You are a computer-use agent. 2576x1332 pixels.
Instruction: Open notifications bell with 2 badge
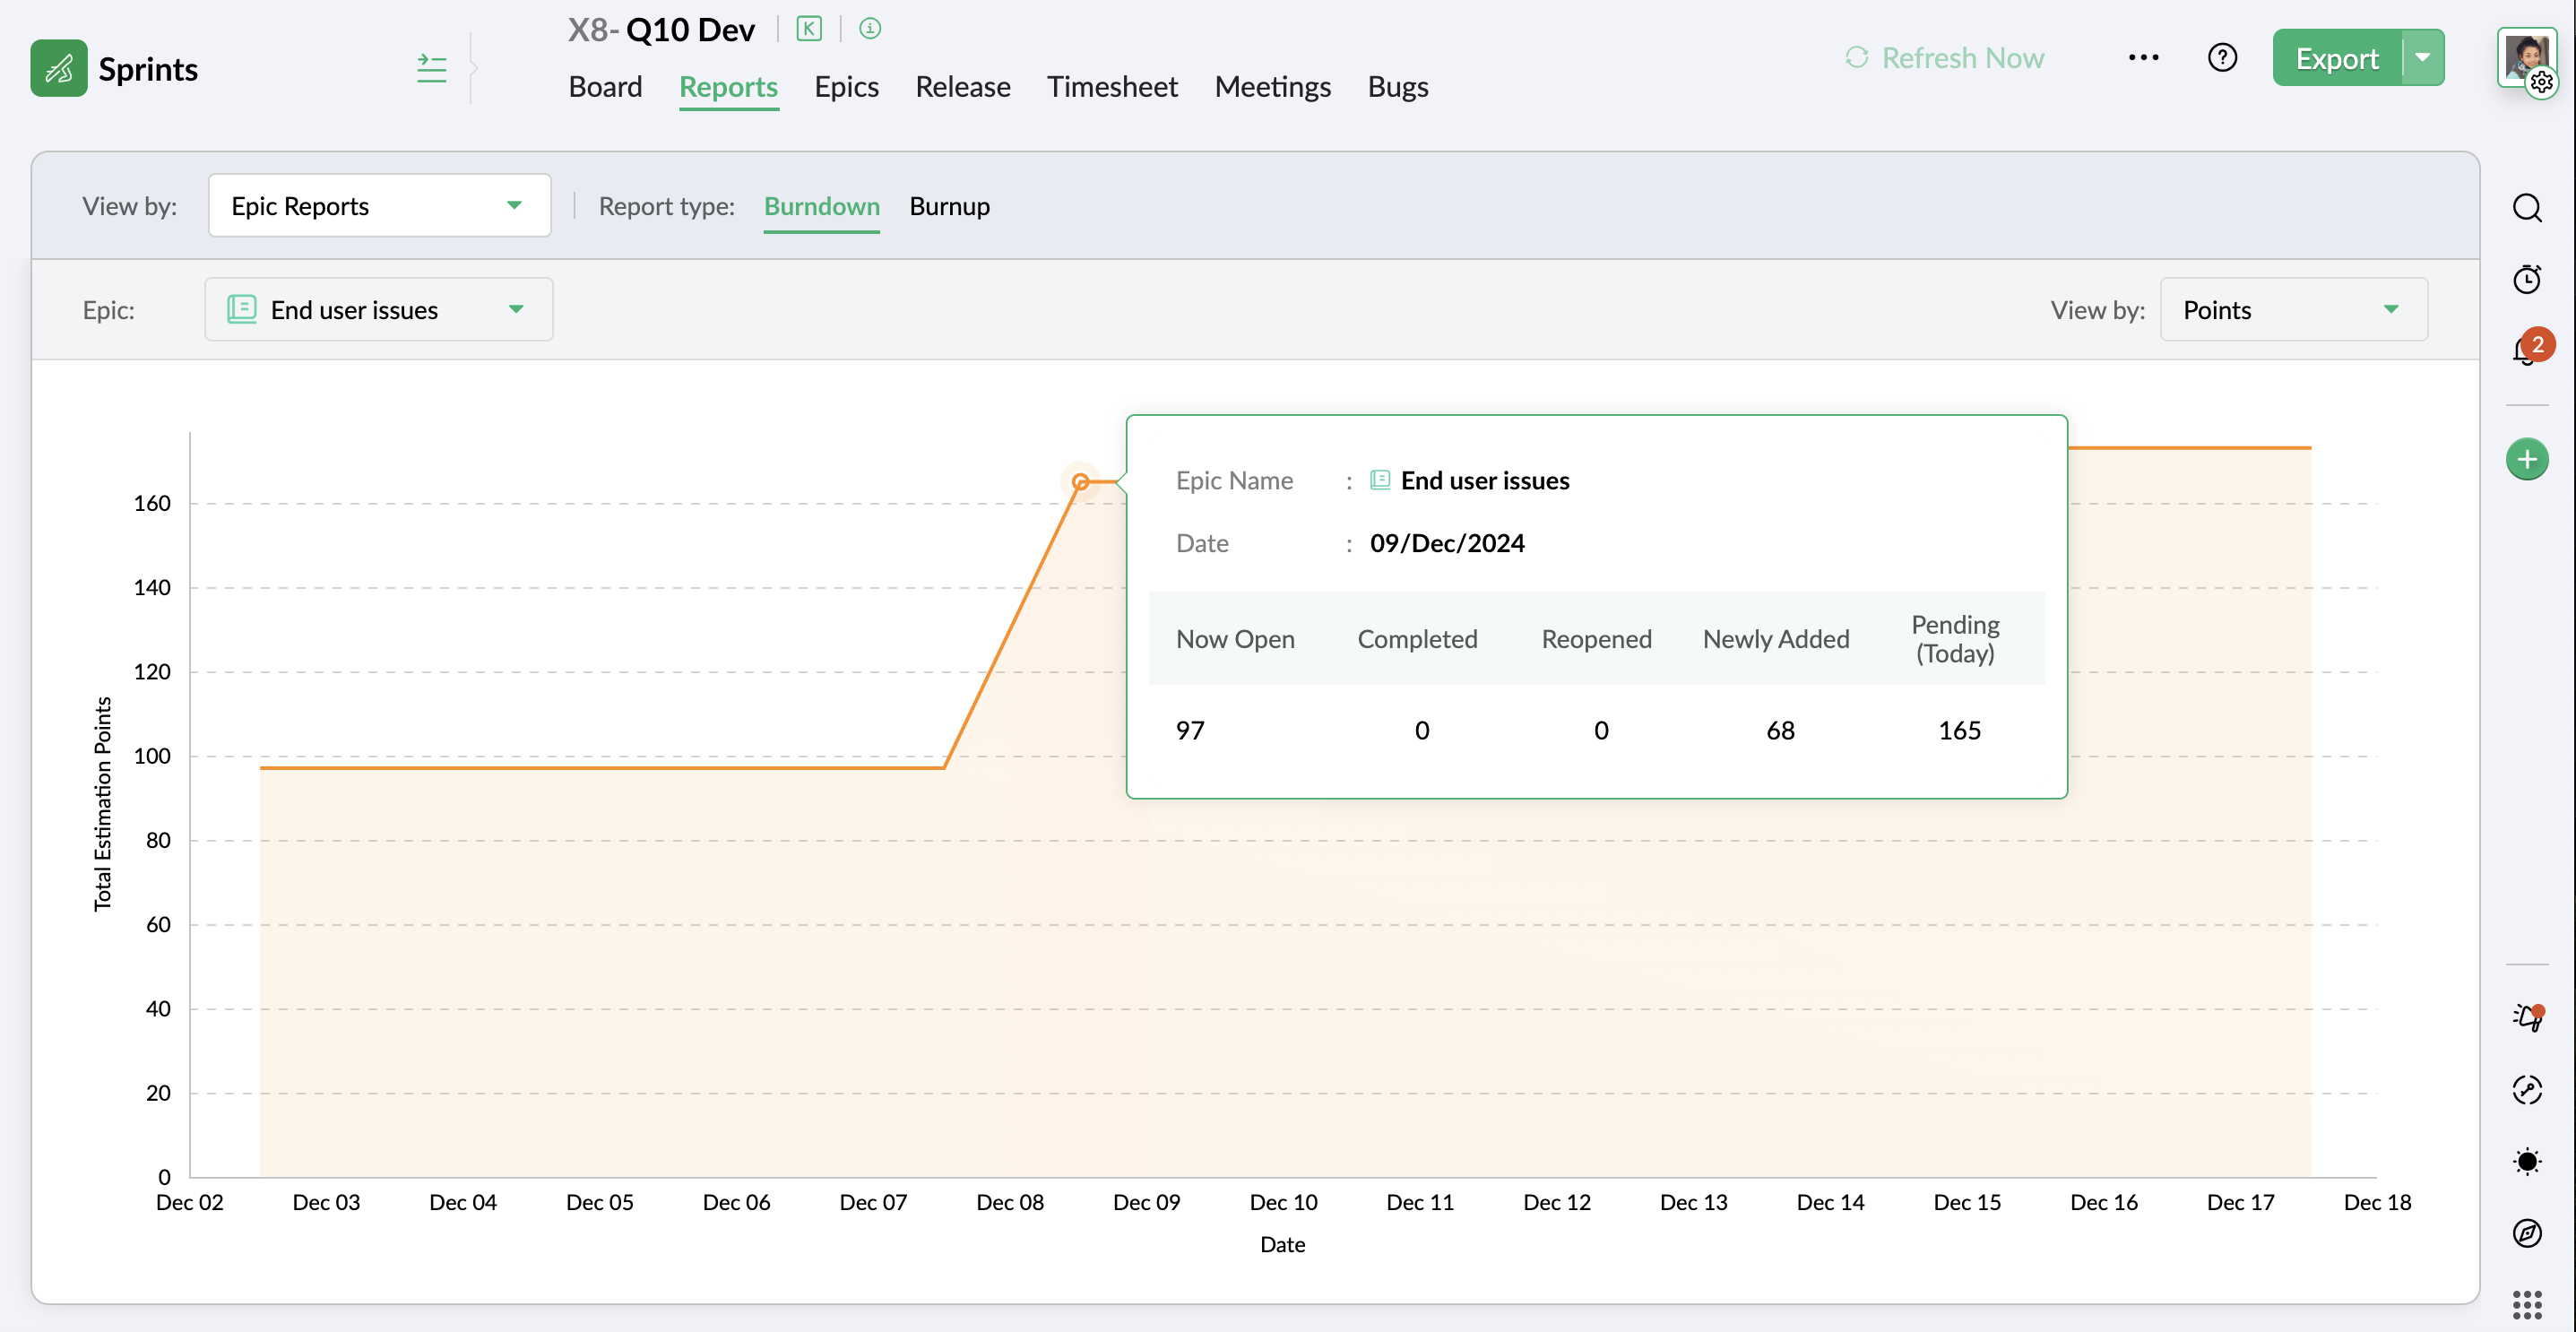tap(2527, 350)
